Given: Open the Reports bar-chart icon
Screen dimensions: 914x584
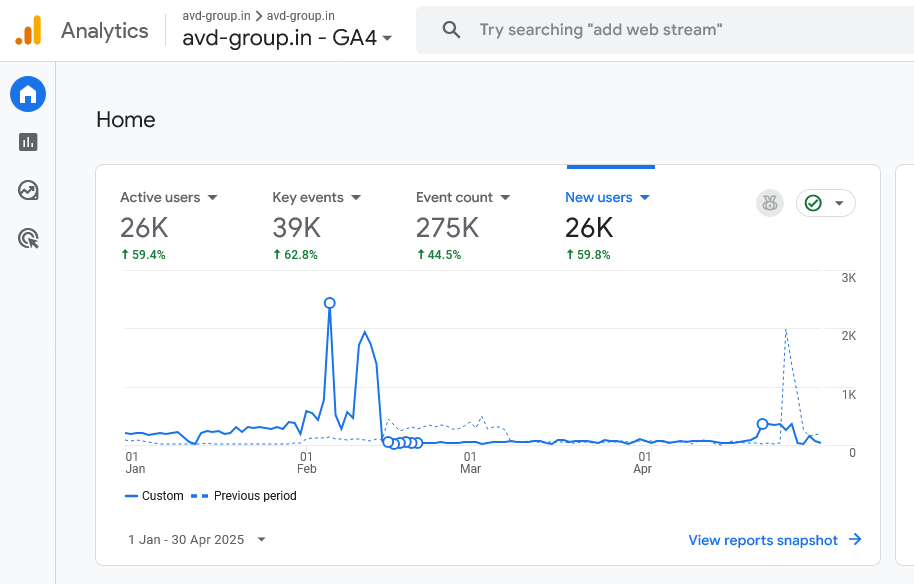Looking at the screenshot, I should point(28,142).
